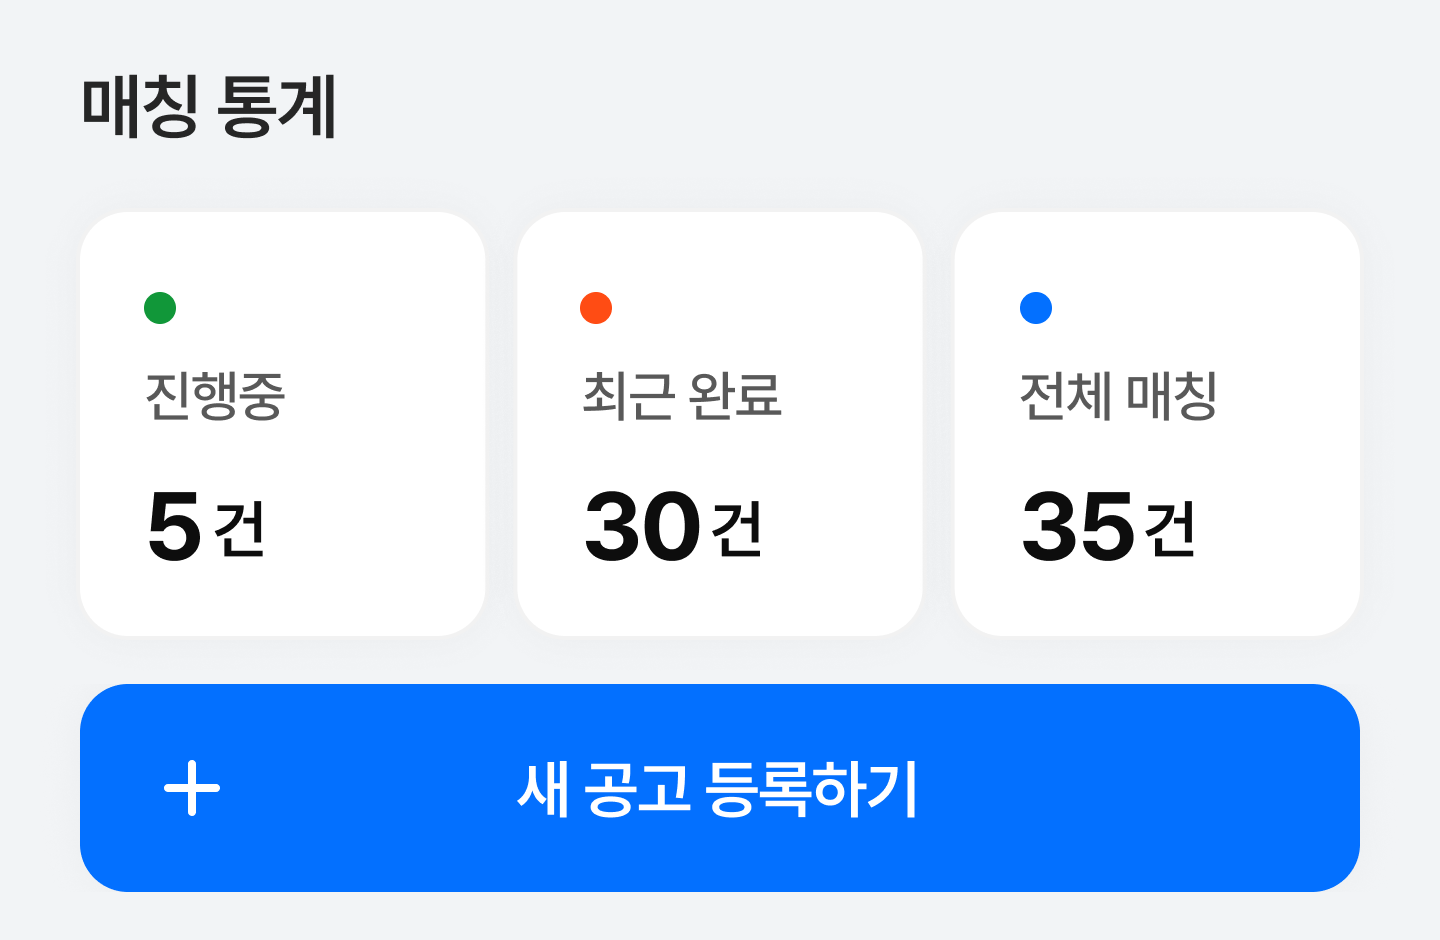Click the orange status dot on 최근 완료 card
The width and height of the screenshot is (1440, 940).
coord(596,308)
